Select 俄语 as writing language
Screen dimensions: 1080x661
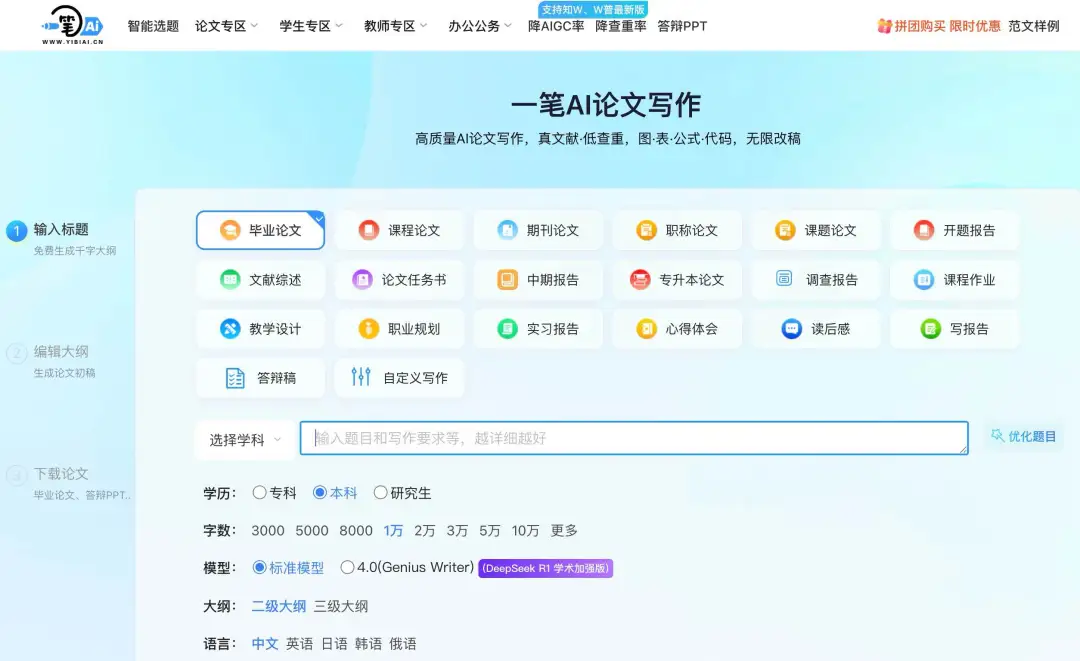coord(403,644)
